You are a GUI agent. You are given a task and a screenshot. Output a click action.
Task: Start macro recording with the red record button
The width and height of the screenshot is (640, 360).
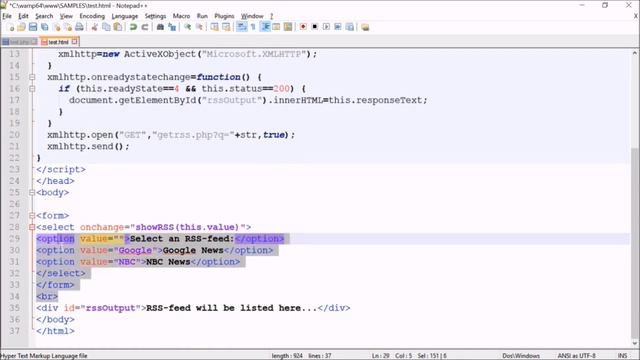303,27
